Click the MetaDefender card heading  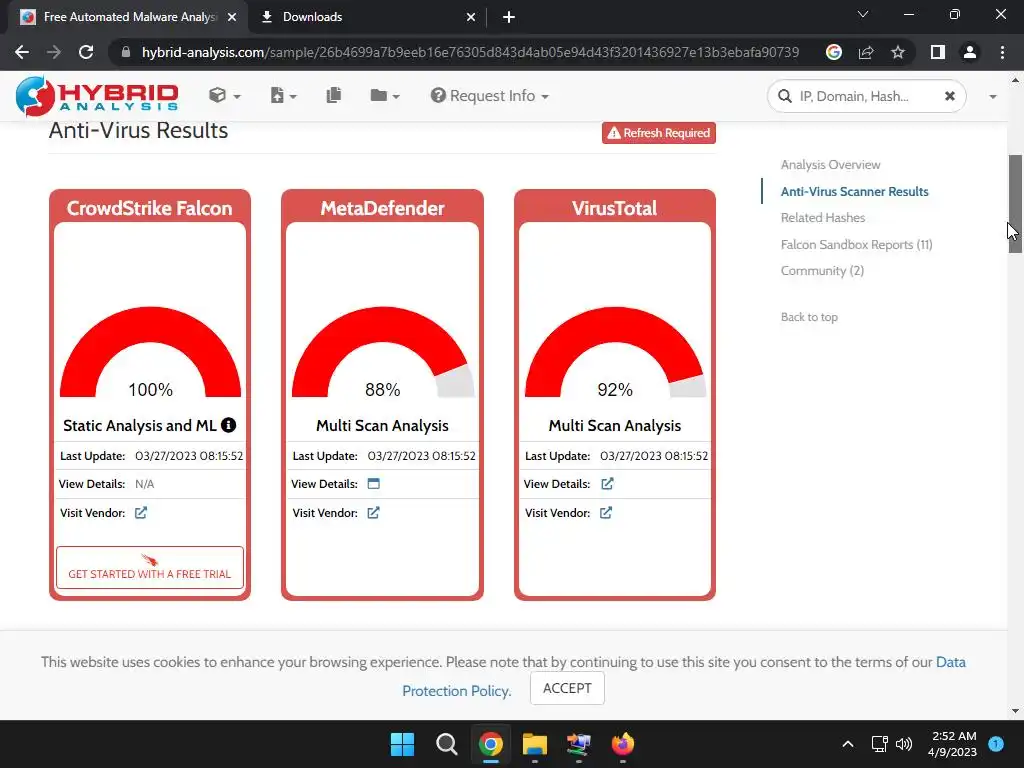pyautogui.click(x=382, y=208)
